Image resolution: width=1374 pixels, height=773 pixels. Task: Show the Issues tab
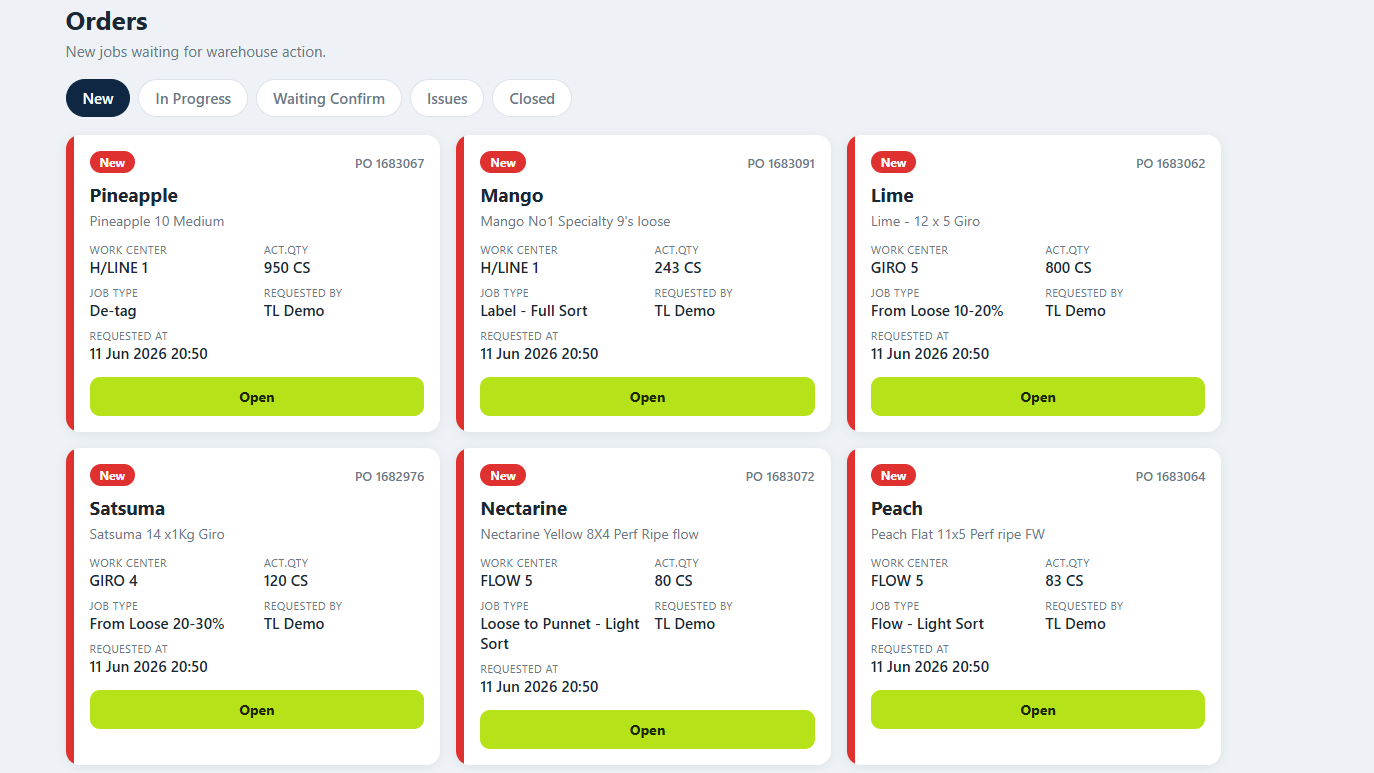tap(447, 98)
